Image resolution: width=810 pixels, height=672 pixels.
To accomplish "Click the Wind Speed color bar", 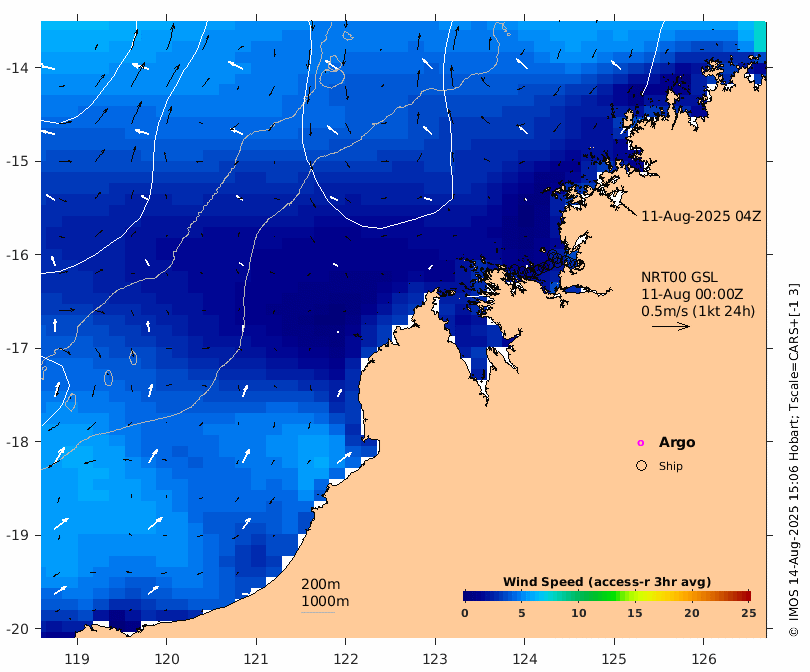I will (x=607, y=596).
